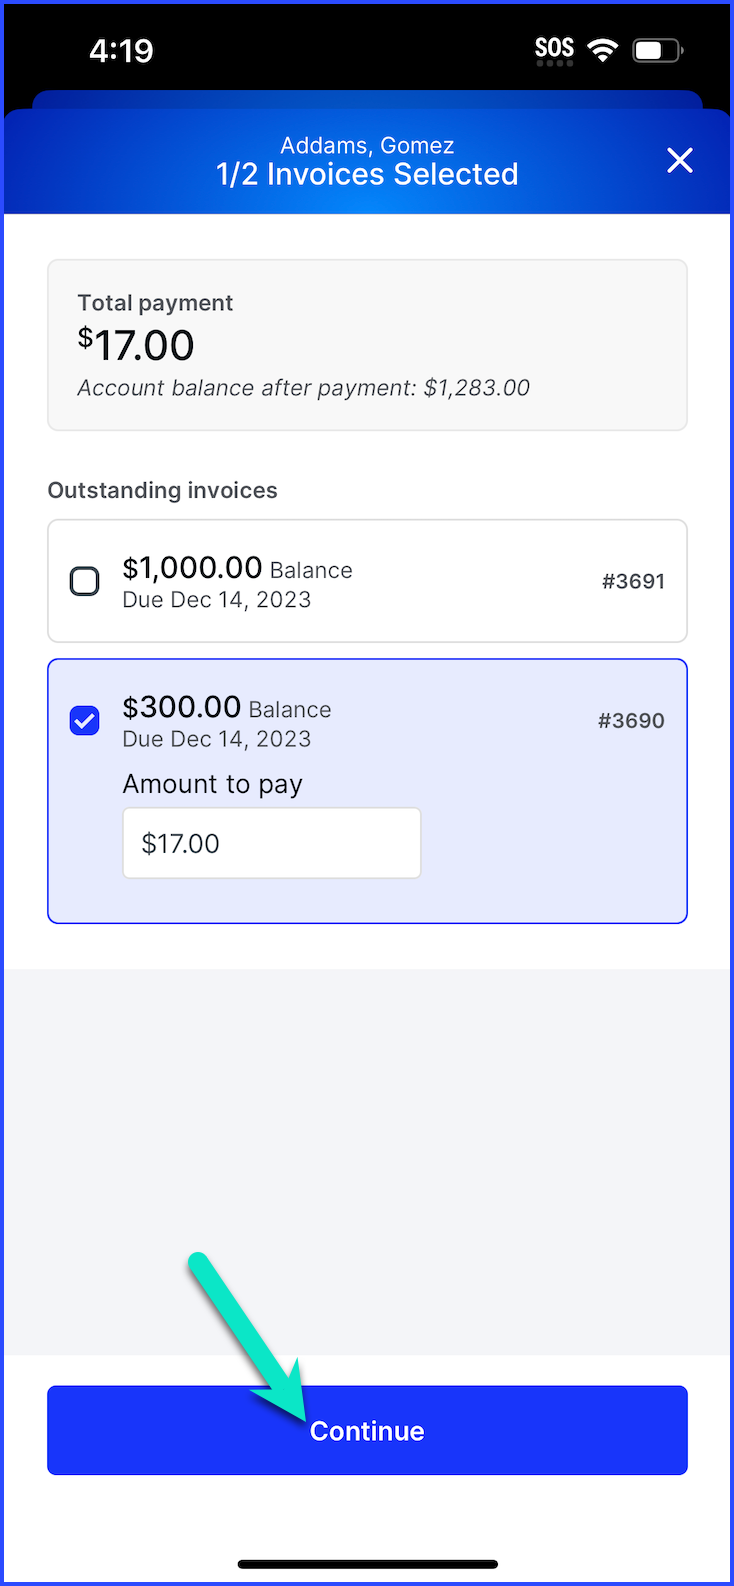This screenshot has height=1586, width=734.
Task: Close the invoices selection sheet
Action: 680,160
